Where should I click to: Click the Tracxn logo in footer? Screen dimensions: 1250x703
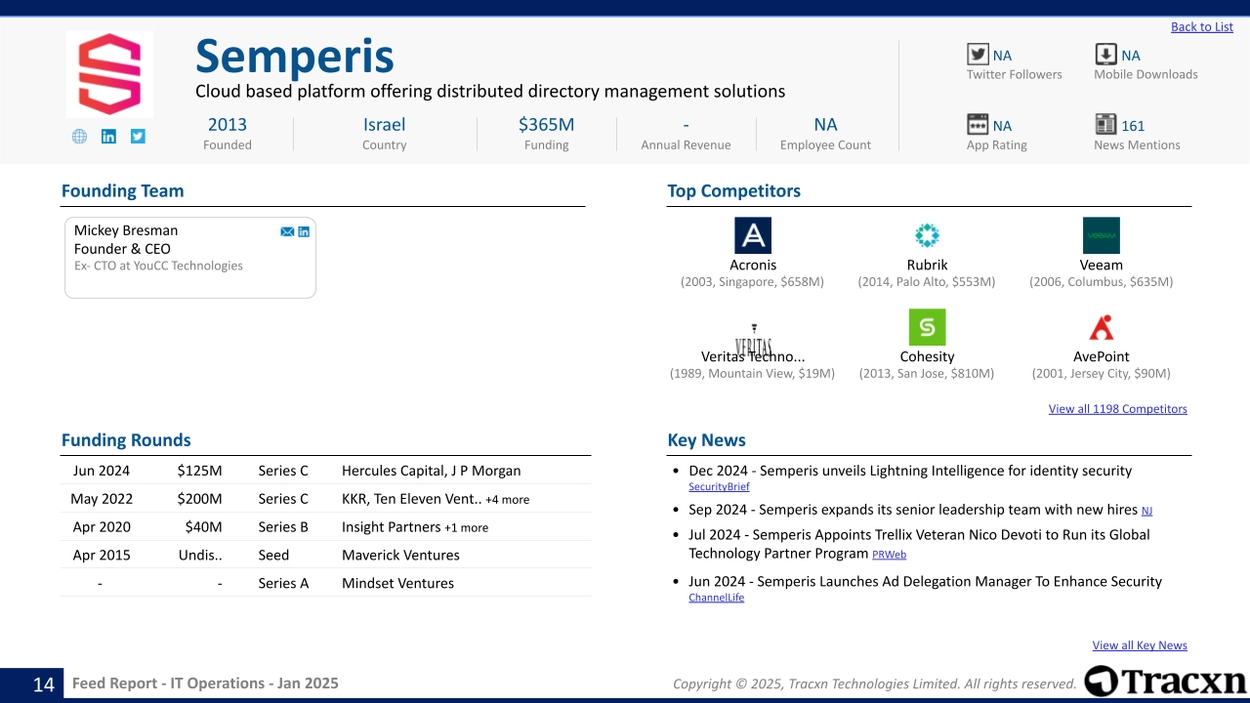[1166, 681]
